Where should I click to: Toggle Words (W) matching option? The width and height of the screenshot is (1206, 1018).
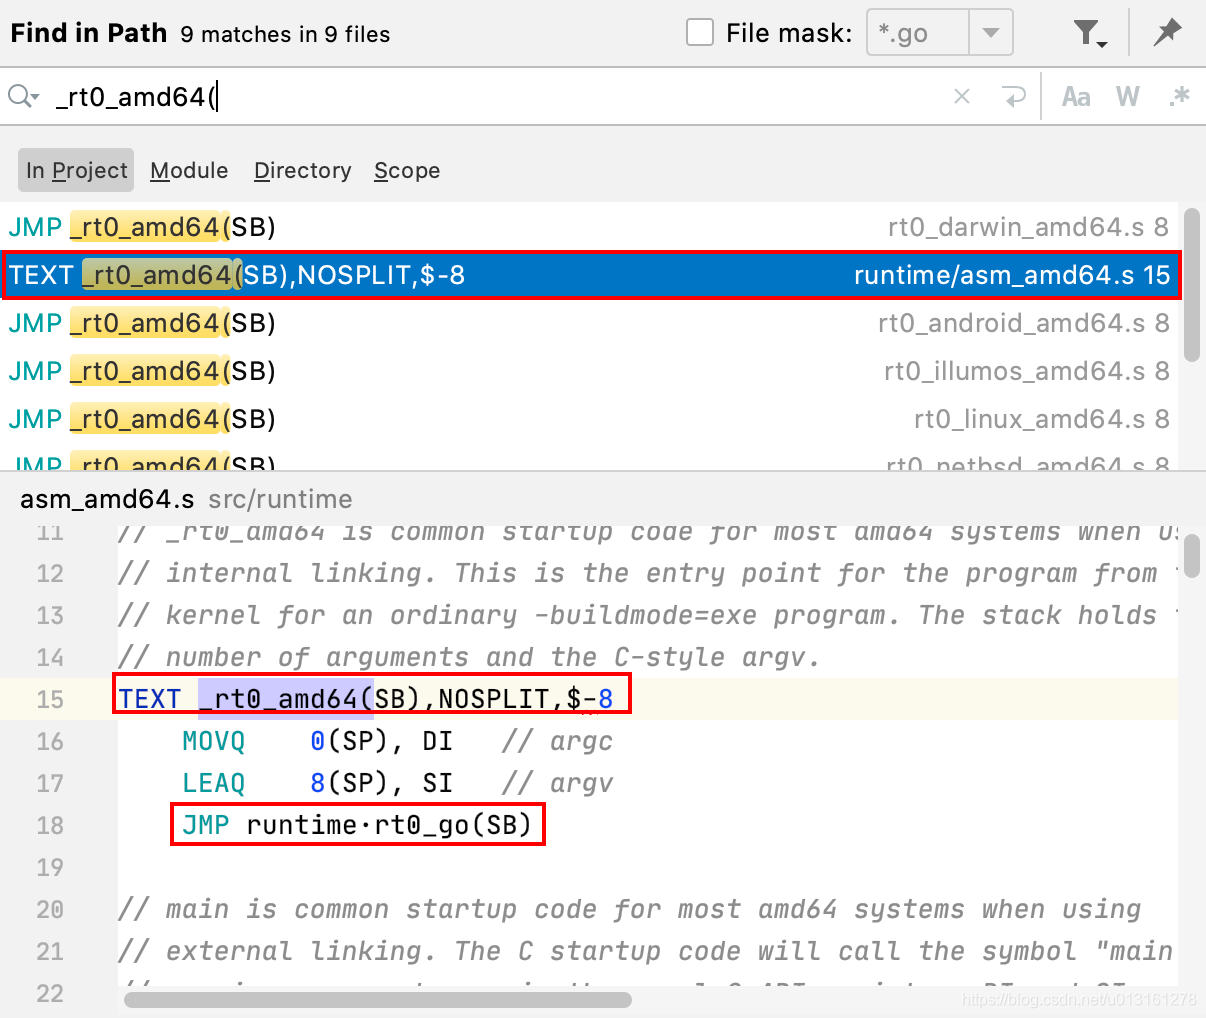click(x=1128, y=97)
